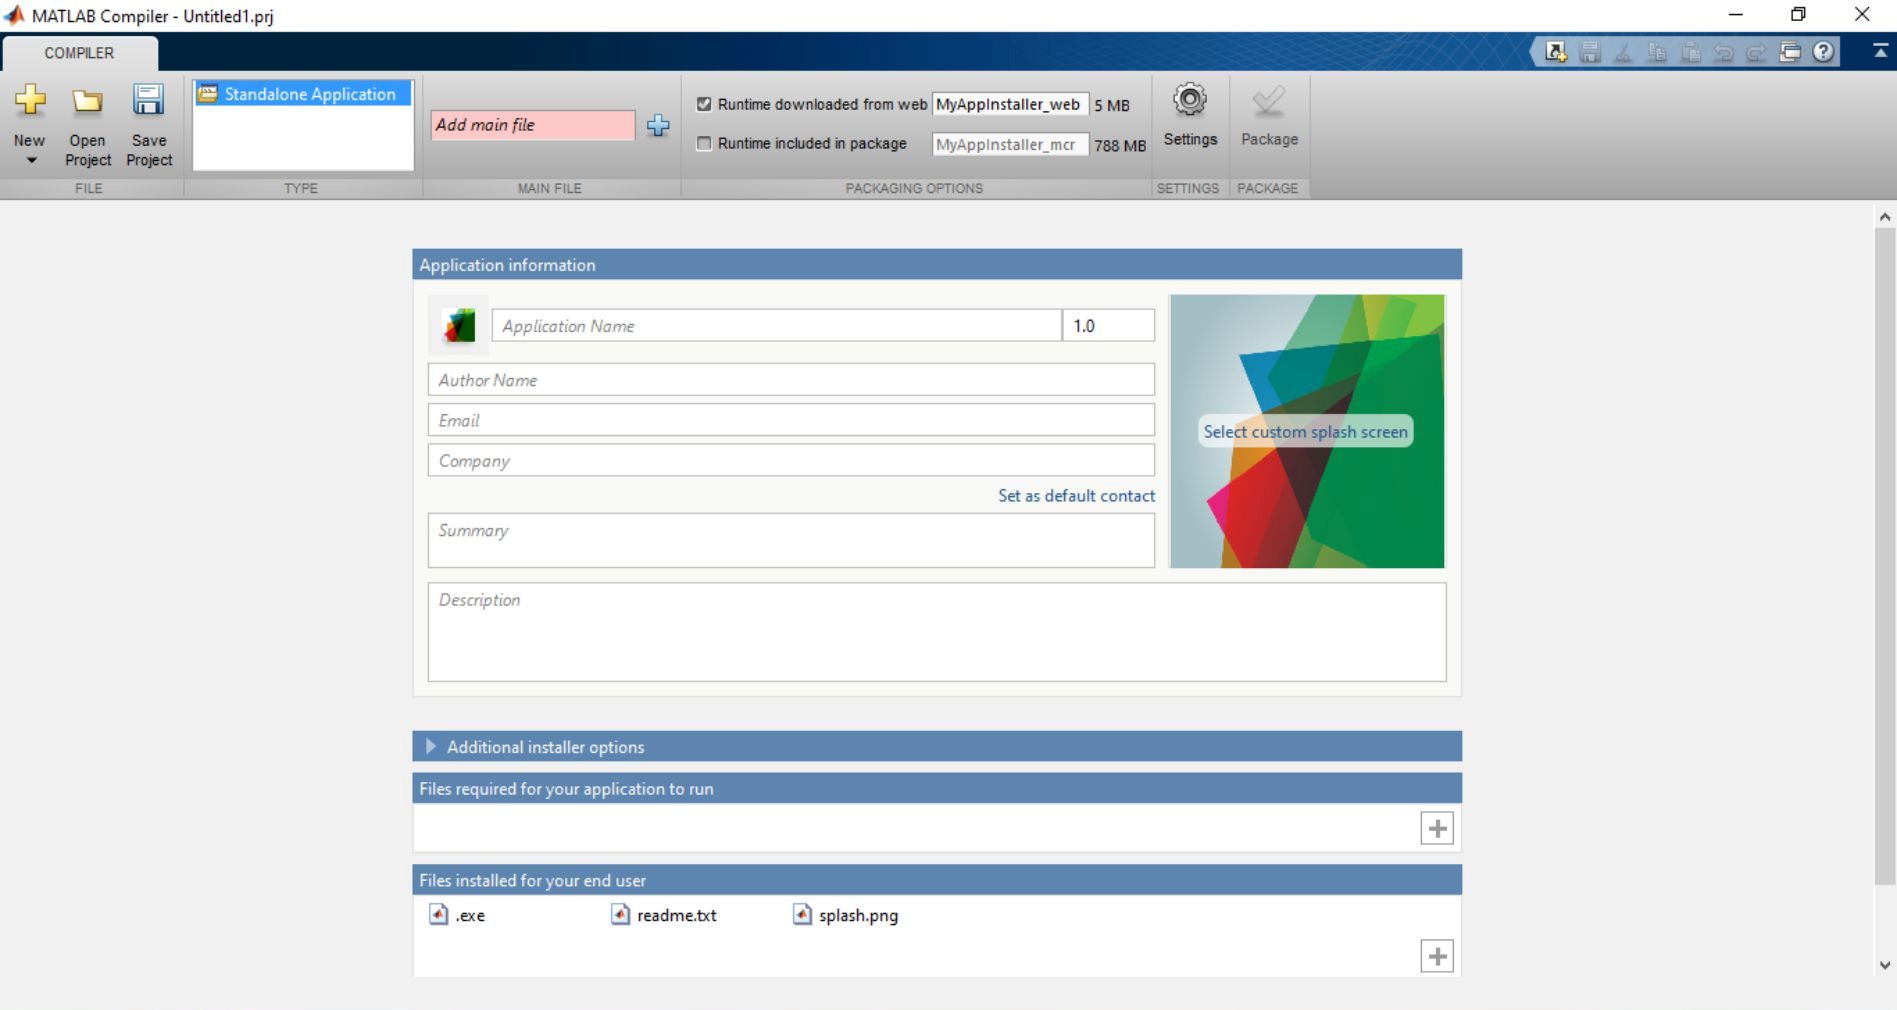Uncheck Runtime downloaded from web
This screenshot has height=1010, width=1897.
click(x=704, y=104)
